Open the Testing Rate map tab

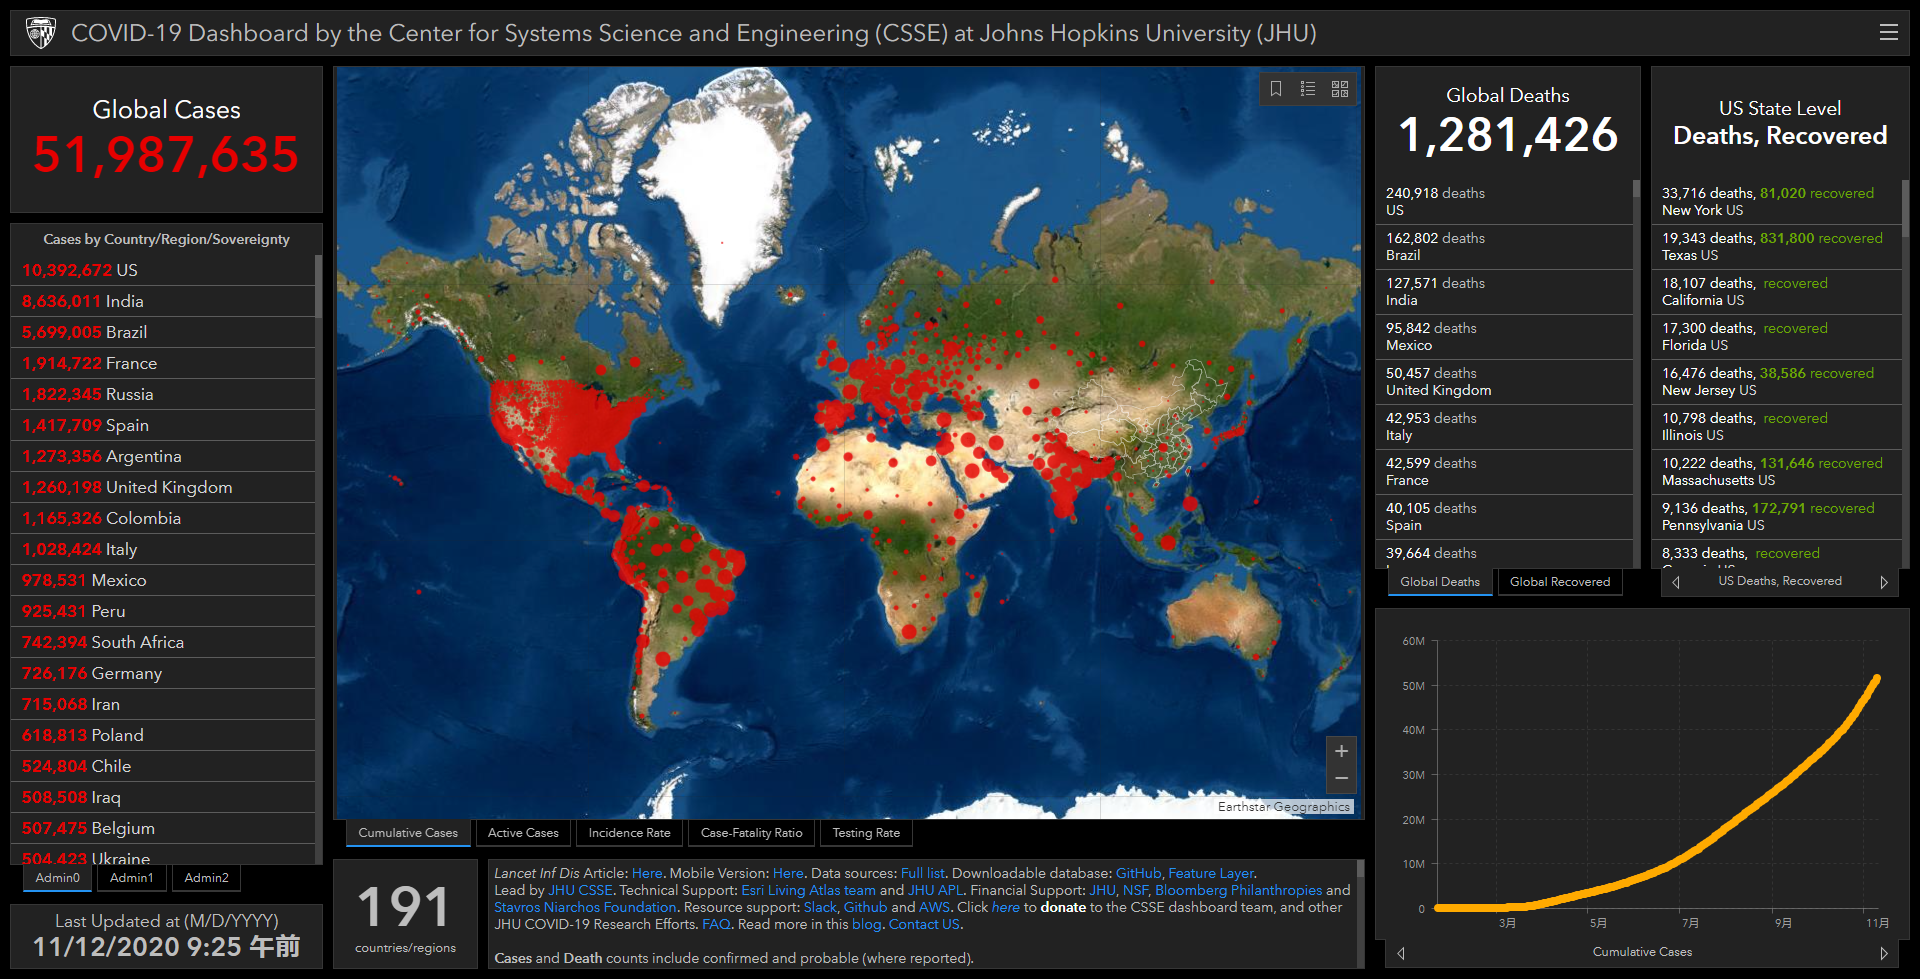coord(866,833)
